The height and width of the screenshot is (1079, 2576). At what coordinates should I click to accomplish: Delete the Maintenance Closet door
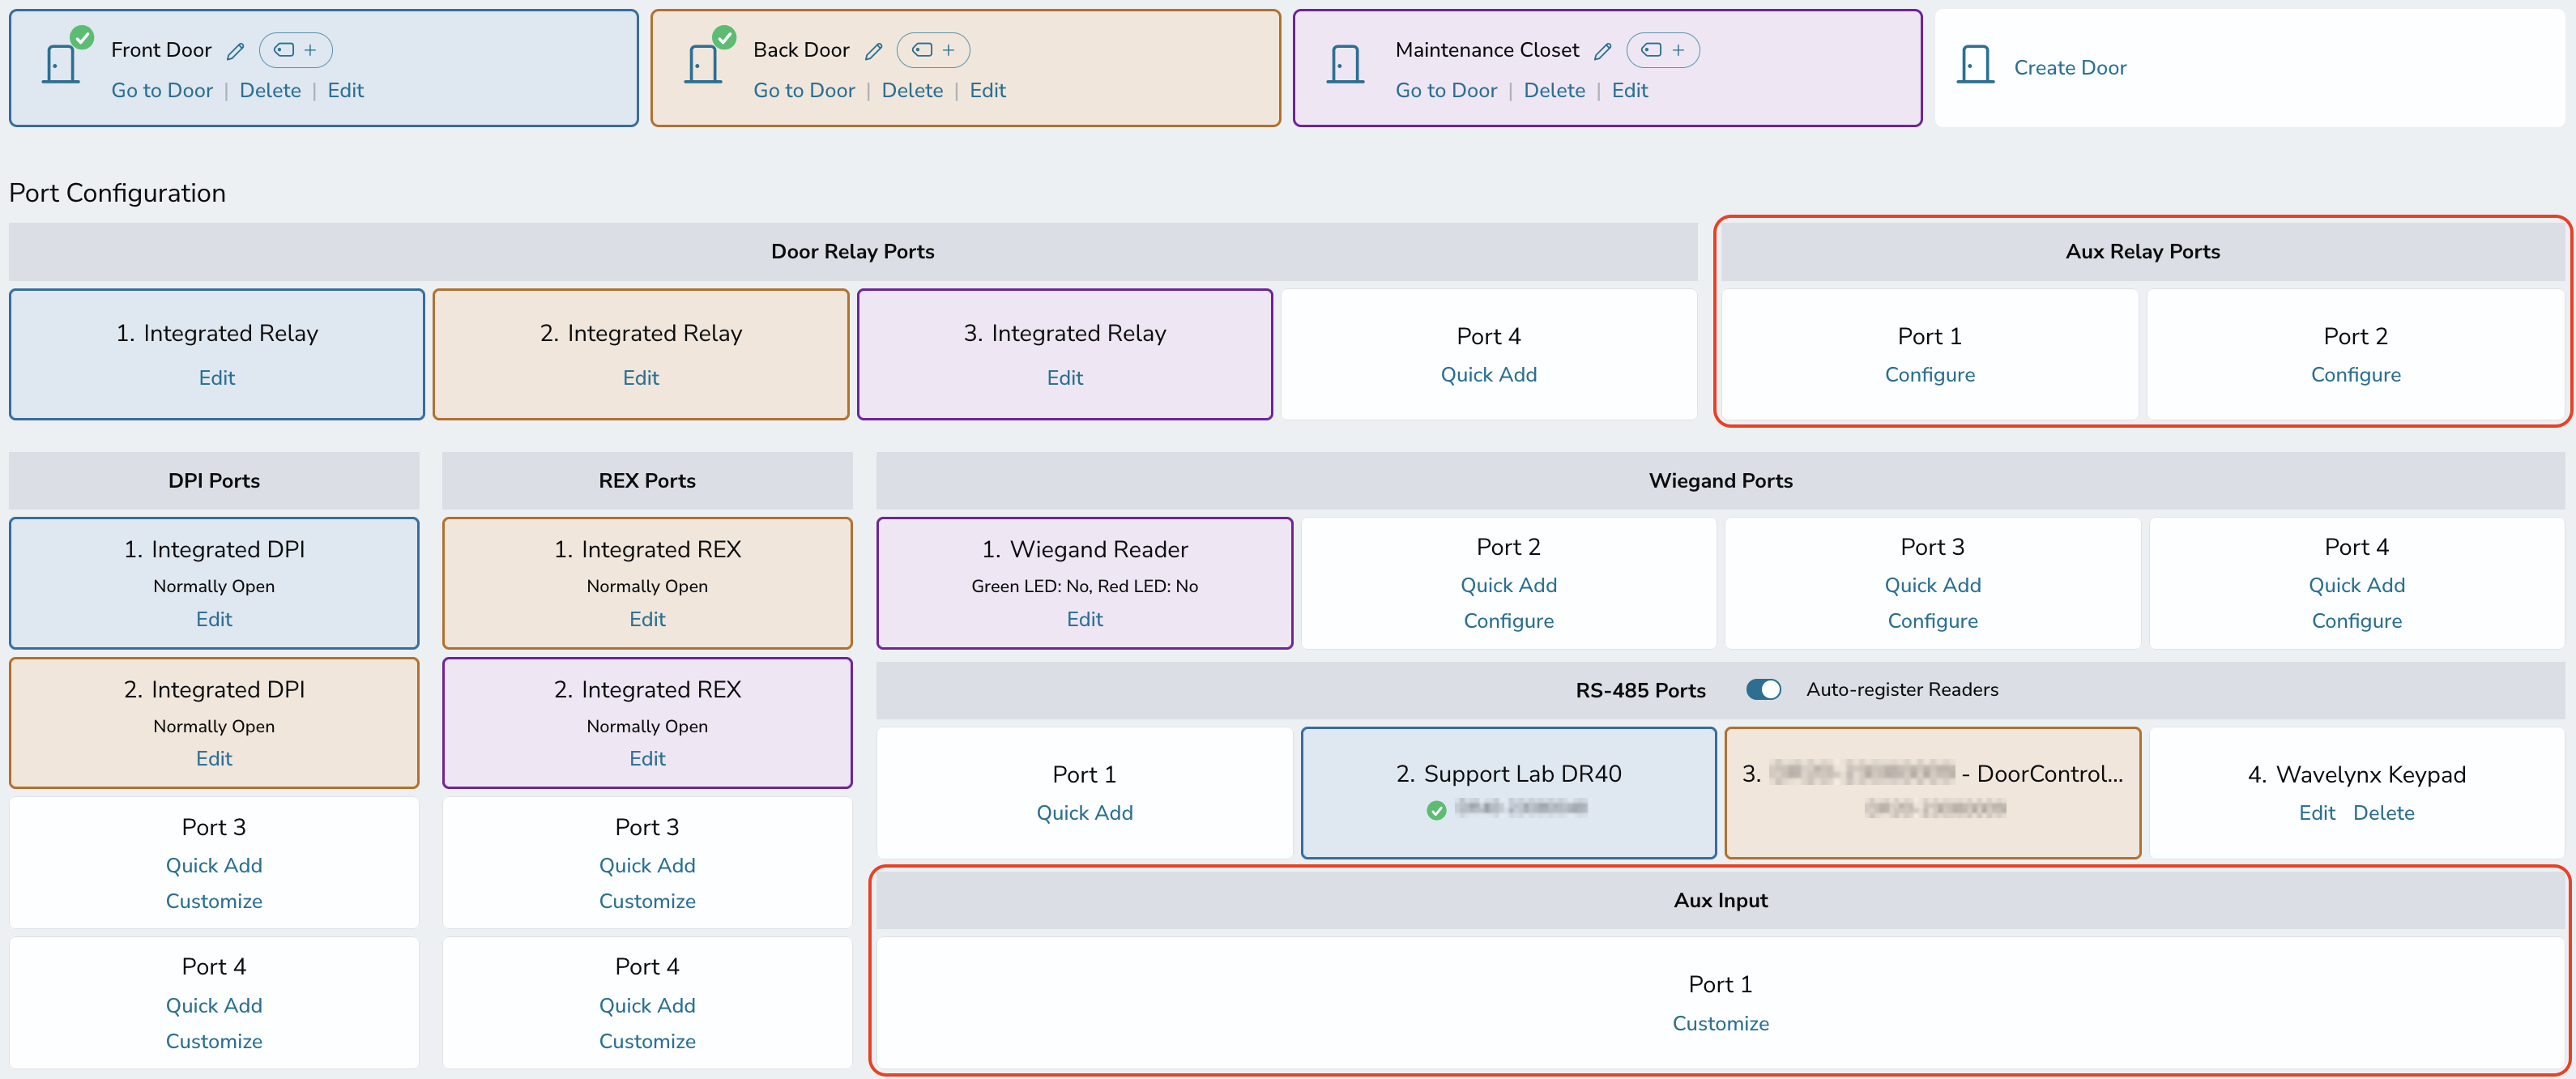pos(1554,90)
